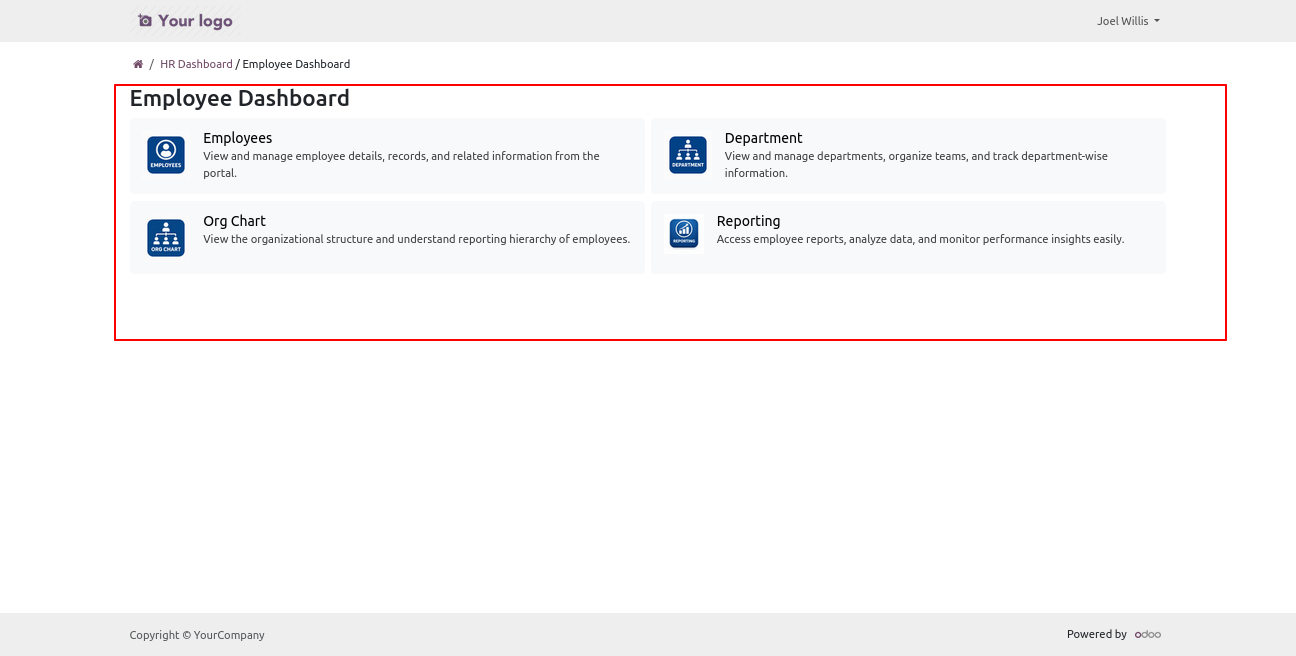Click the Department card description text
This screenshot has height=656, width=1296.
click(916, 164)
